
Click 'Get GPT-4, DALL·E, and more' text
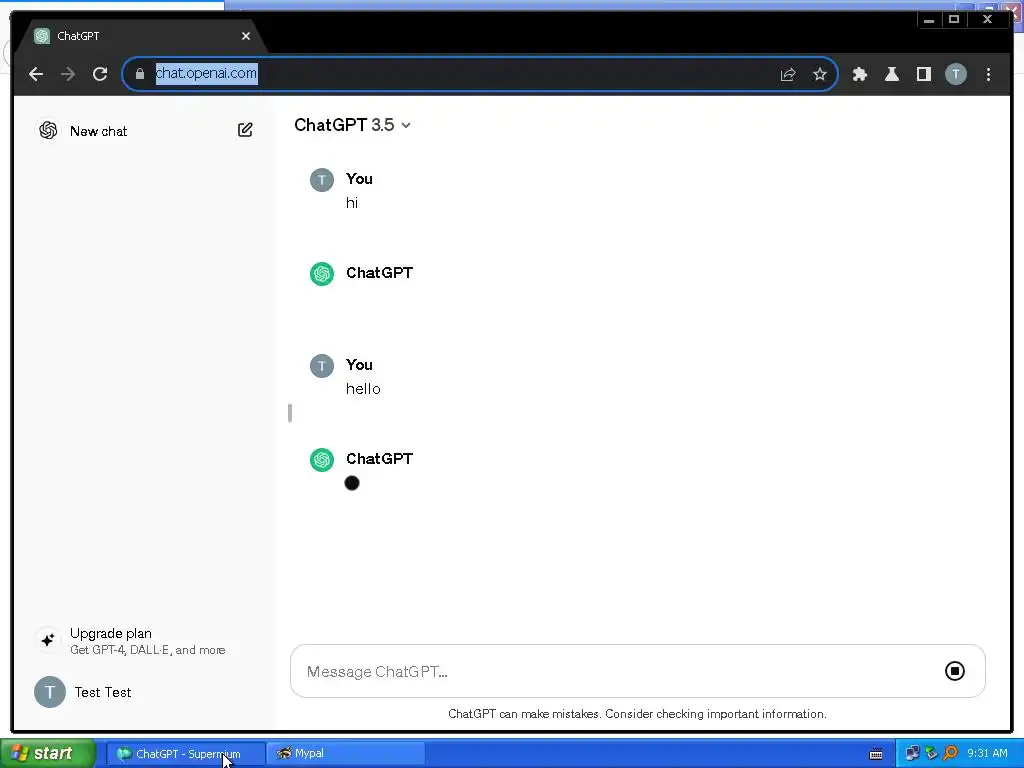[x=148, y=650]
